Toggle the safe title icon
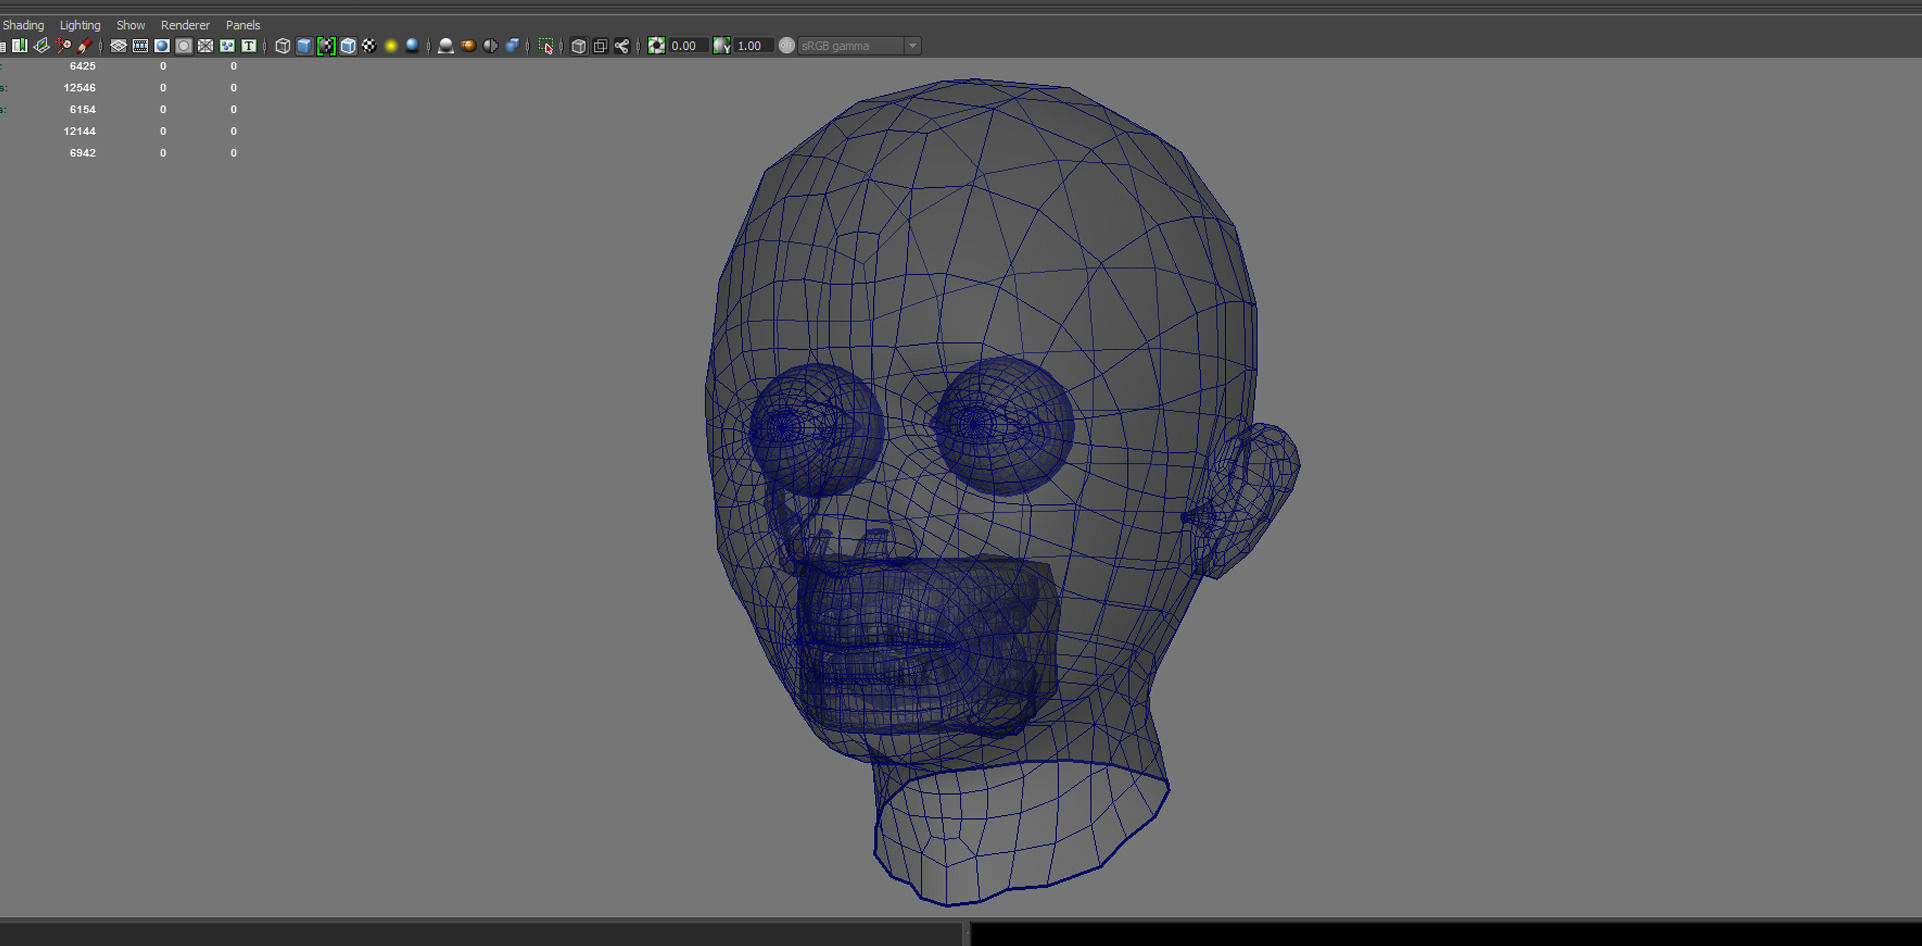Screen dimensions: 1922x946 point(249,46)
